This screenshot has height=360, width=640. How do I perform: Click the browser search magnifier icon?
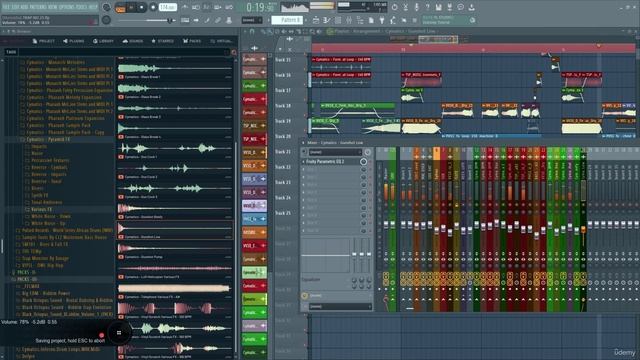pos(234,52)
